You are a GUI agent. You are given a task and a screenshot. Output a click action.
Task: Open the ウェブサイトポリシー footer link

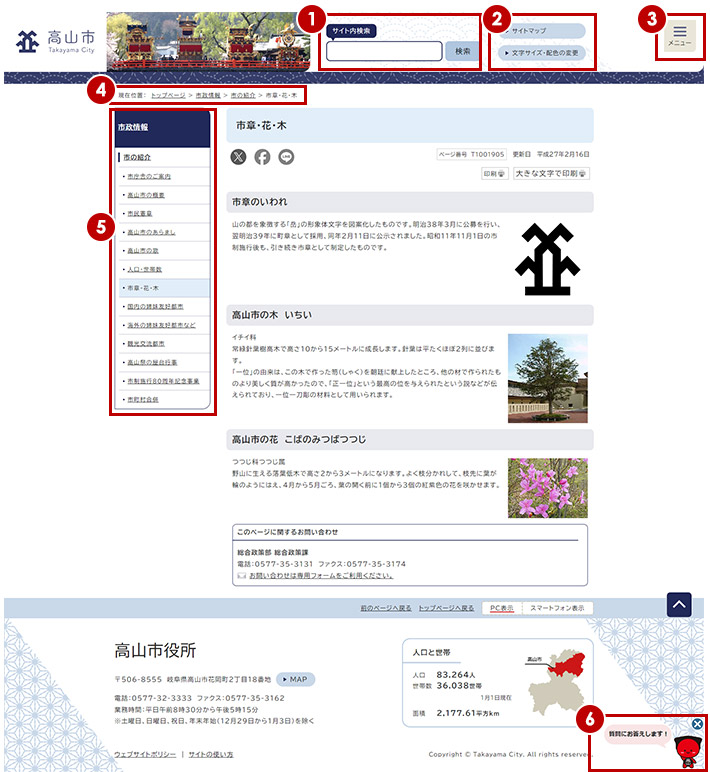145,754
